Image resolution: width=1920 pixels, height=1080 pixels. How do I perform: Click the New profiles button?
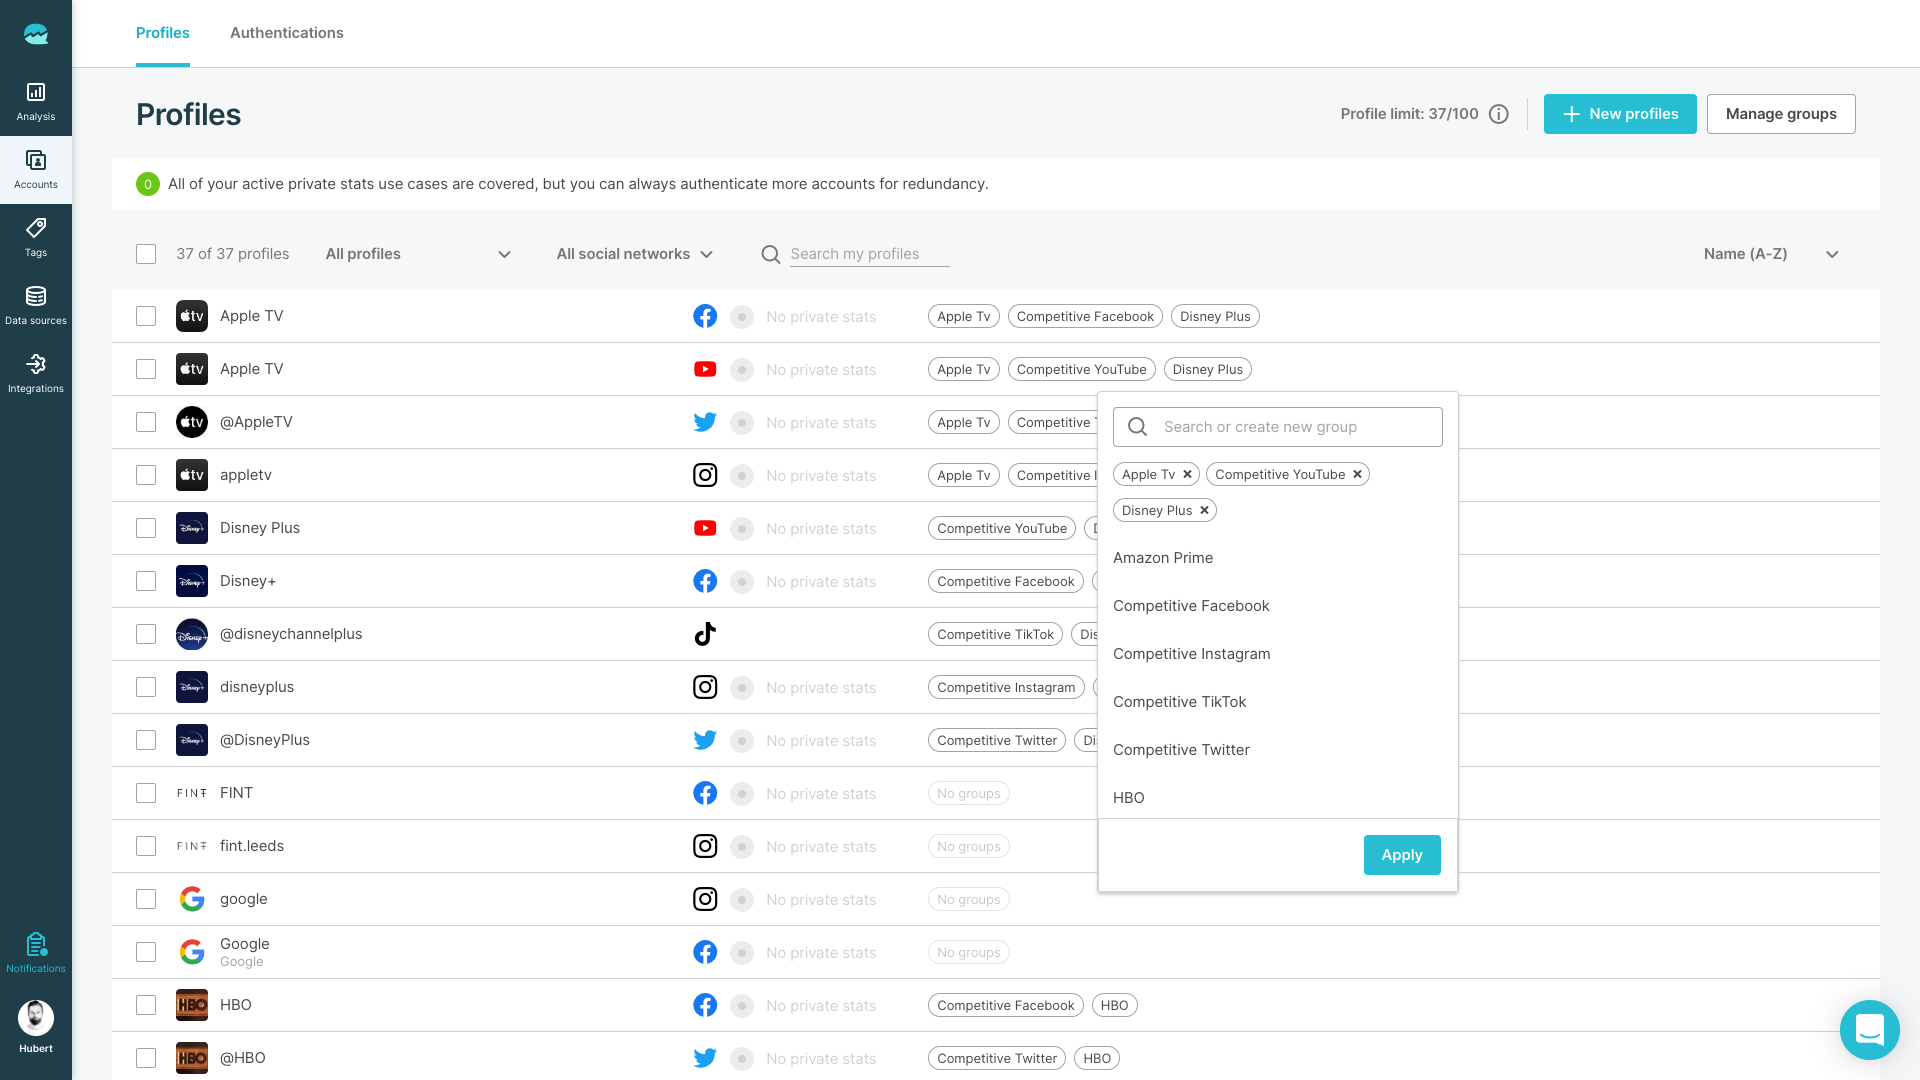point(1620,114)
